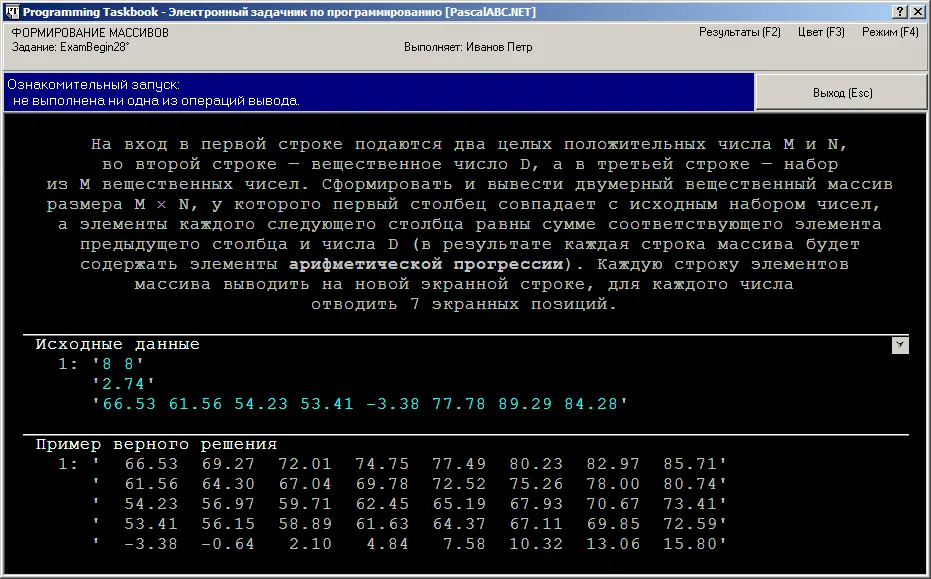This screenshot has width=931, height=579.
Task: Click the bold арифметической прогрессии text
Action: pos(426,264)
